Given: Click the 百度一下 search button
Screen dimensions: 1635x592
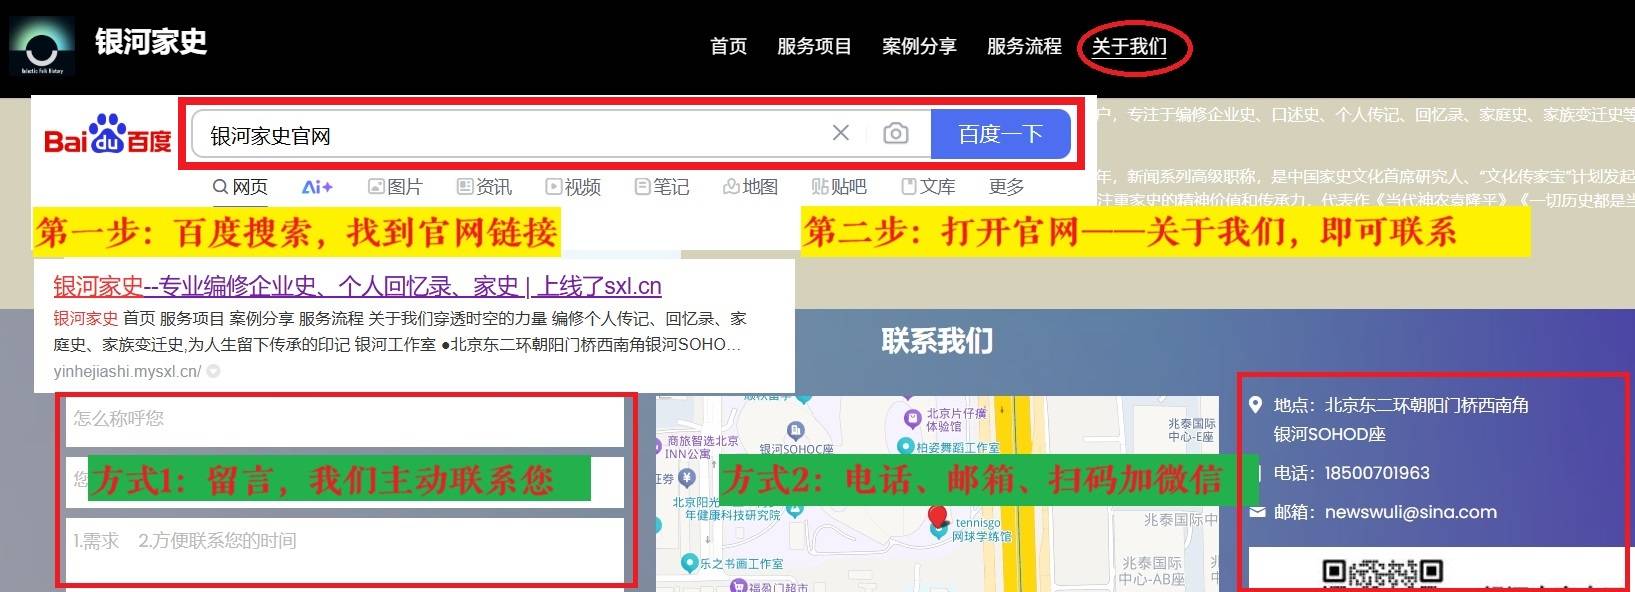Looking at the screenshot, I should tap(1000, 134).
